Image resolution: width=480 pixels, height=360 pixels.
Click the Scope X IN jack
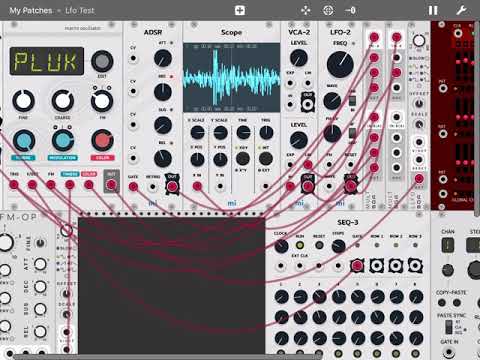tap(197, 186)
